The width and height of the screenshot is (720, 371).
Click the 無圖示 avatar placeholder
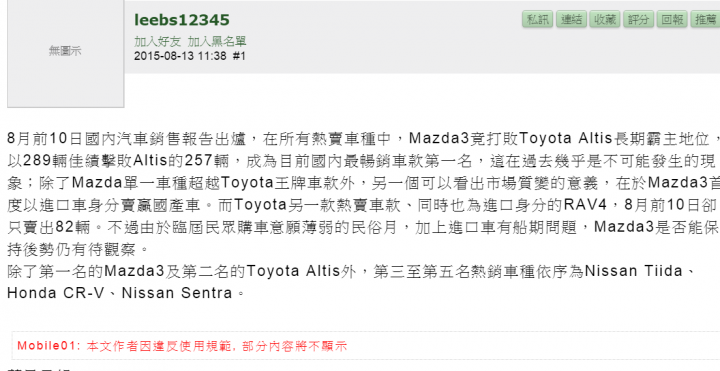tap(66, 53)
